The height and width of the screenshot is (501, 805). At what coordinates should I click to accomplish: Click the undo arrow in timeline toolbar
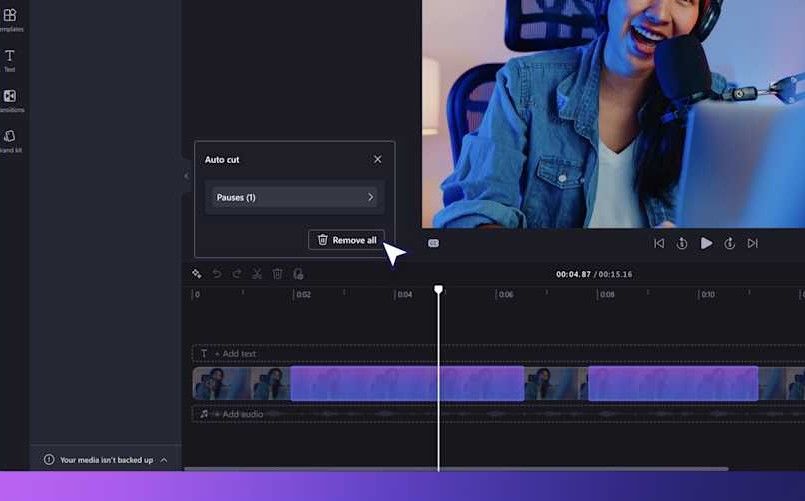pos(217,274)
